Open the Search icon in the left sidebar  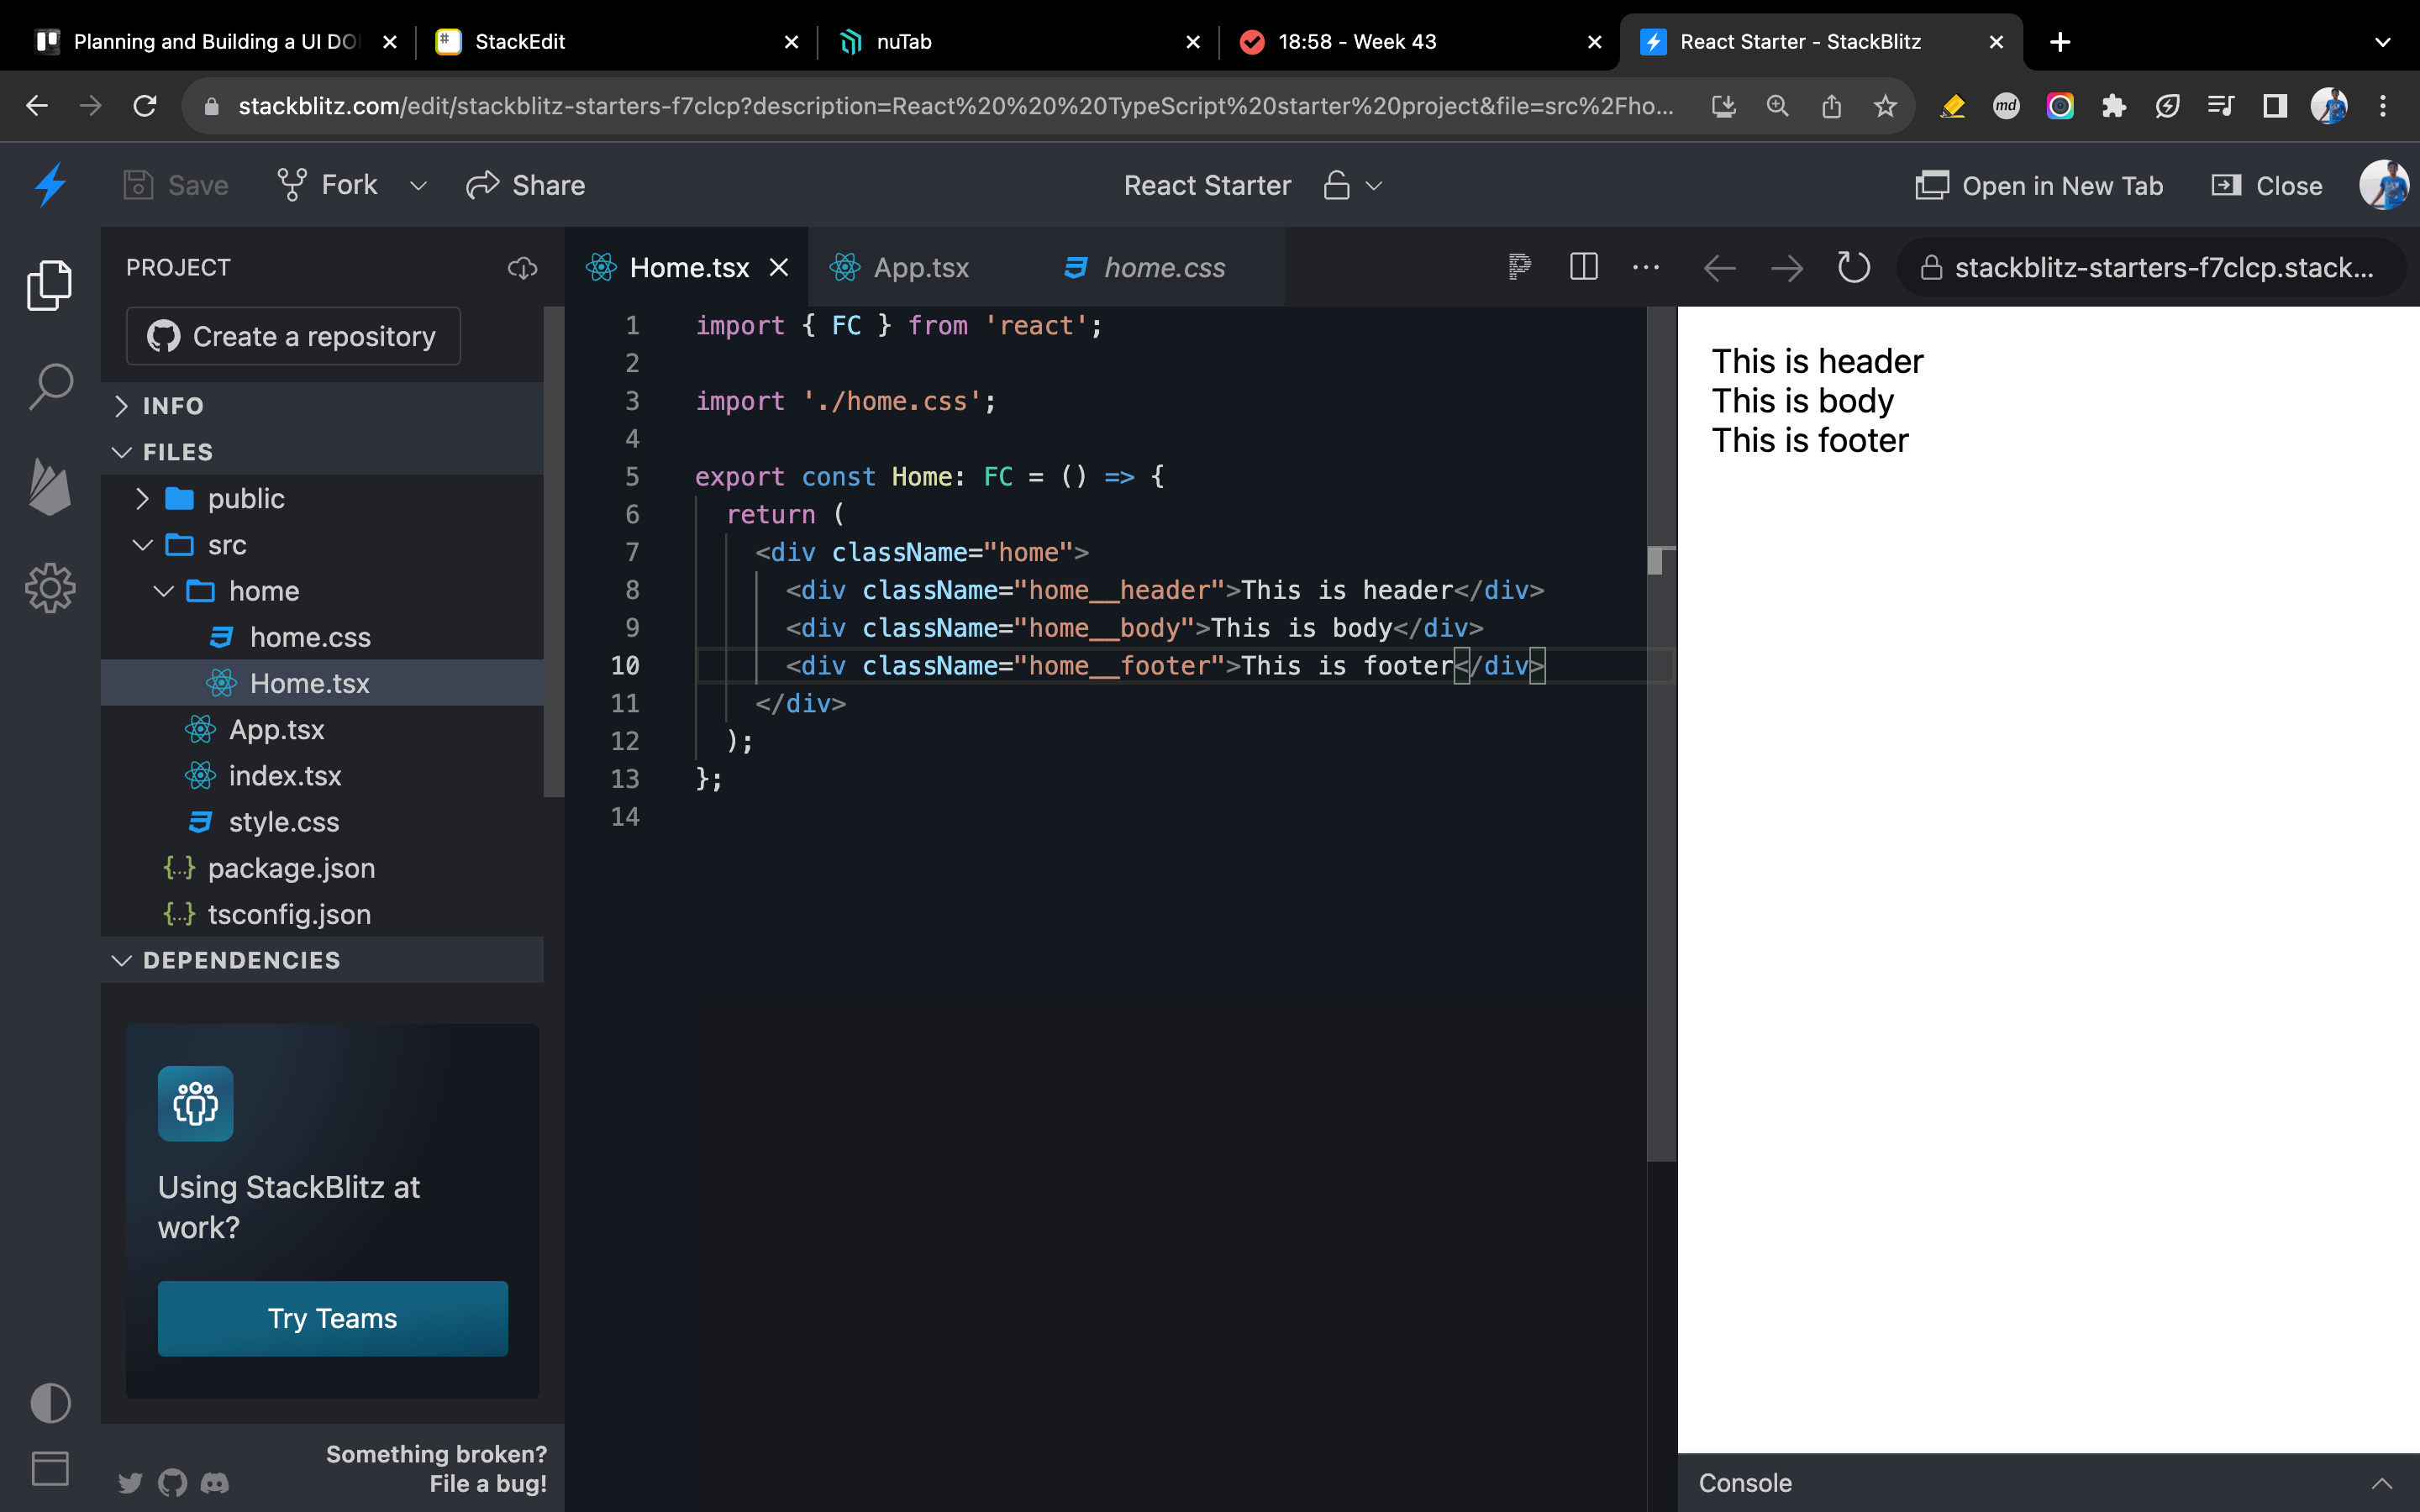(50, 386)
